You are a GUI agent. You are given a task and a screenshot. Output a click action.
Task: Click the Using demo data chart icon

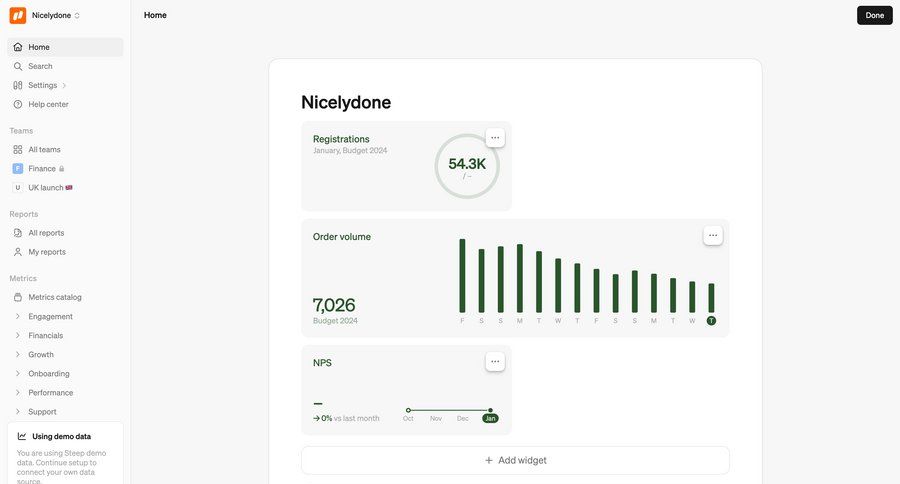point(22,436)
